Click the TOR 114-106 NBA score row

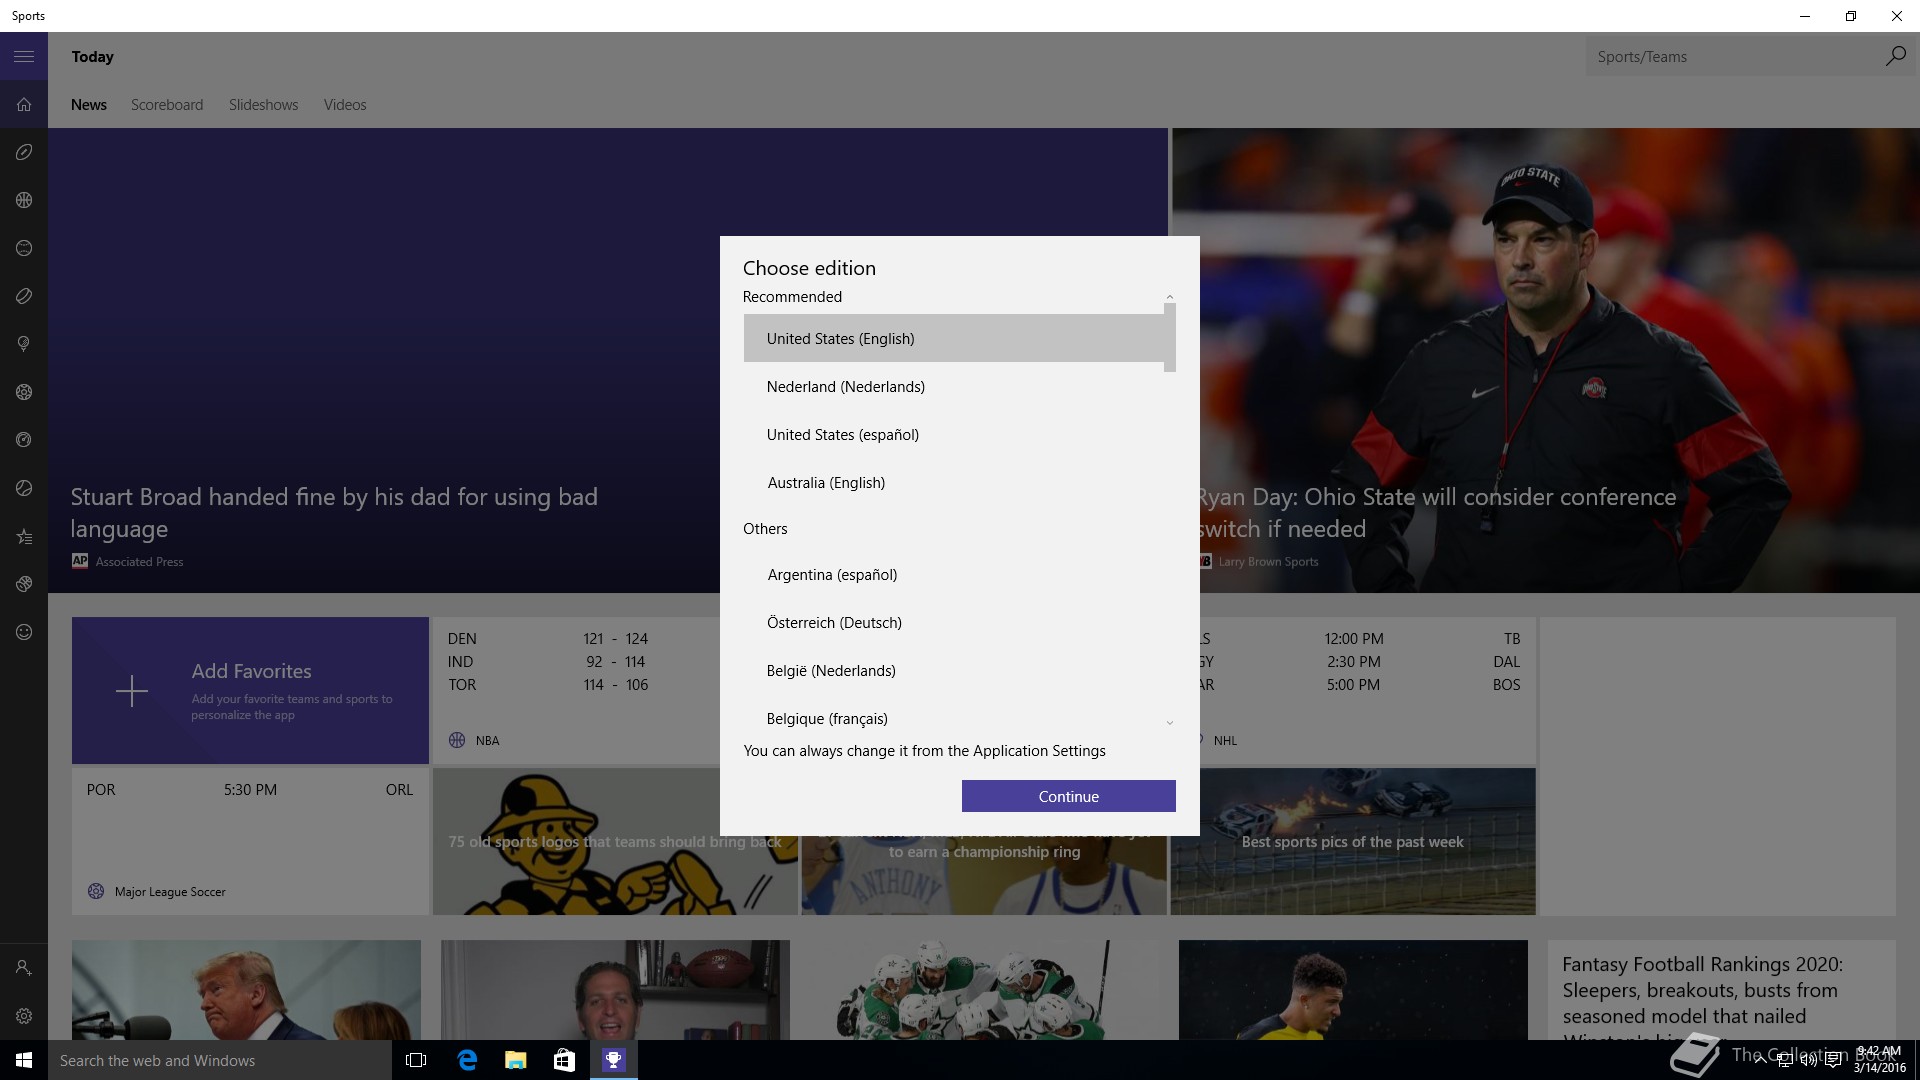pyautogui.click(x=548, y=684)
